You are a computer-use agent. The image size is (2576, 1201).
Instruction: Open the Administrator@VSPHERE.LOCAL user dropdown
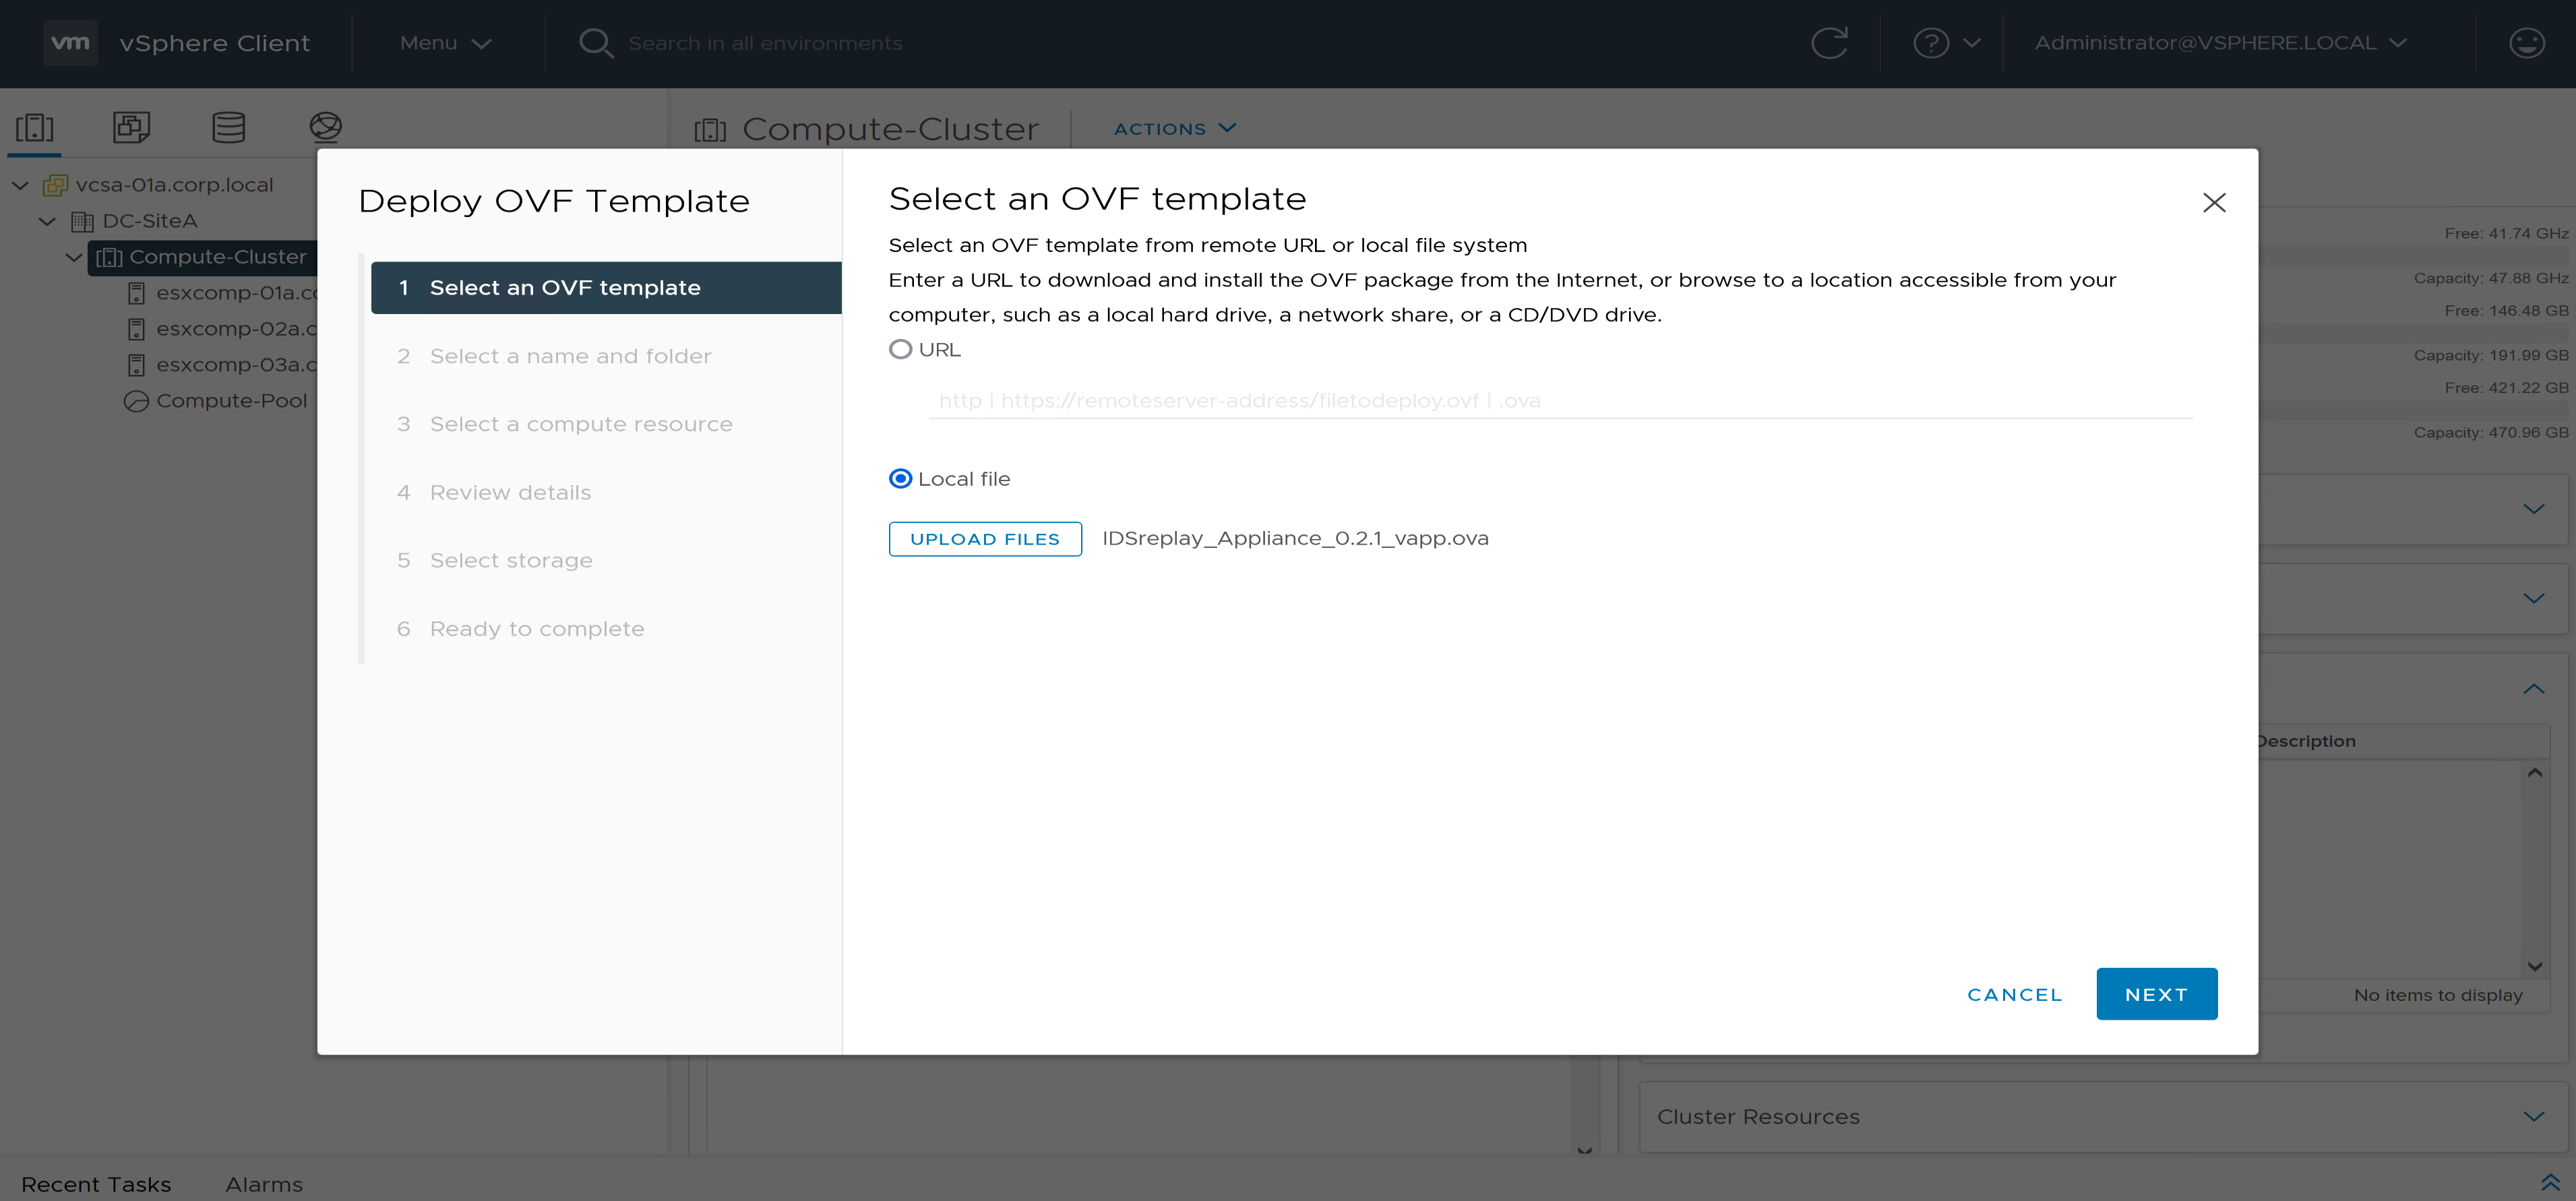[x=2220, y=43]
